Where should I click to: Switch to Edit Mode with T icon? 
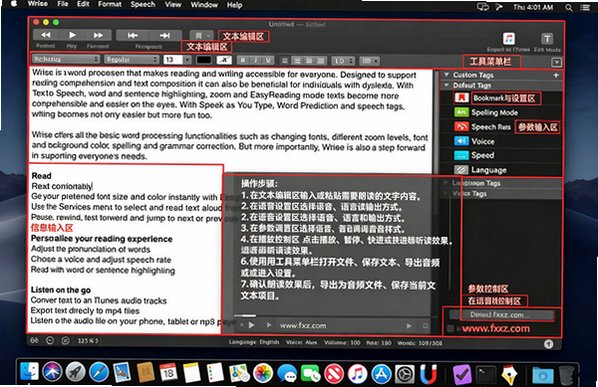tap(547, 39)
